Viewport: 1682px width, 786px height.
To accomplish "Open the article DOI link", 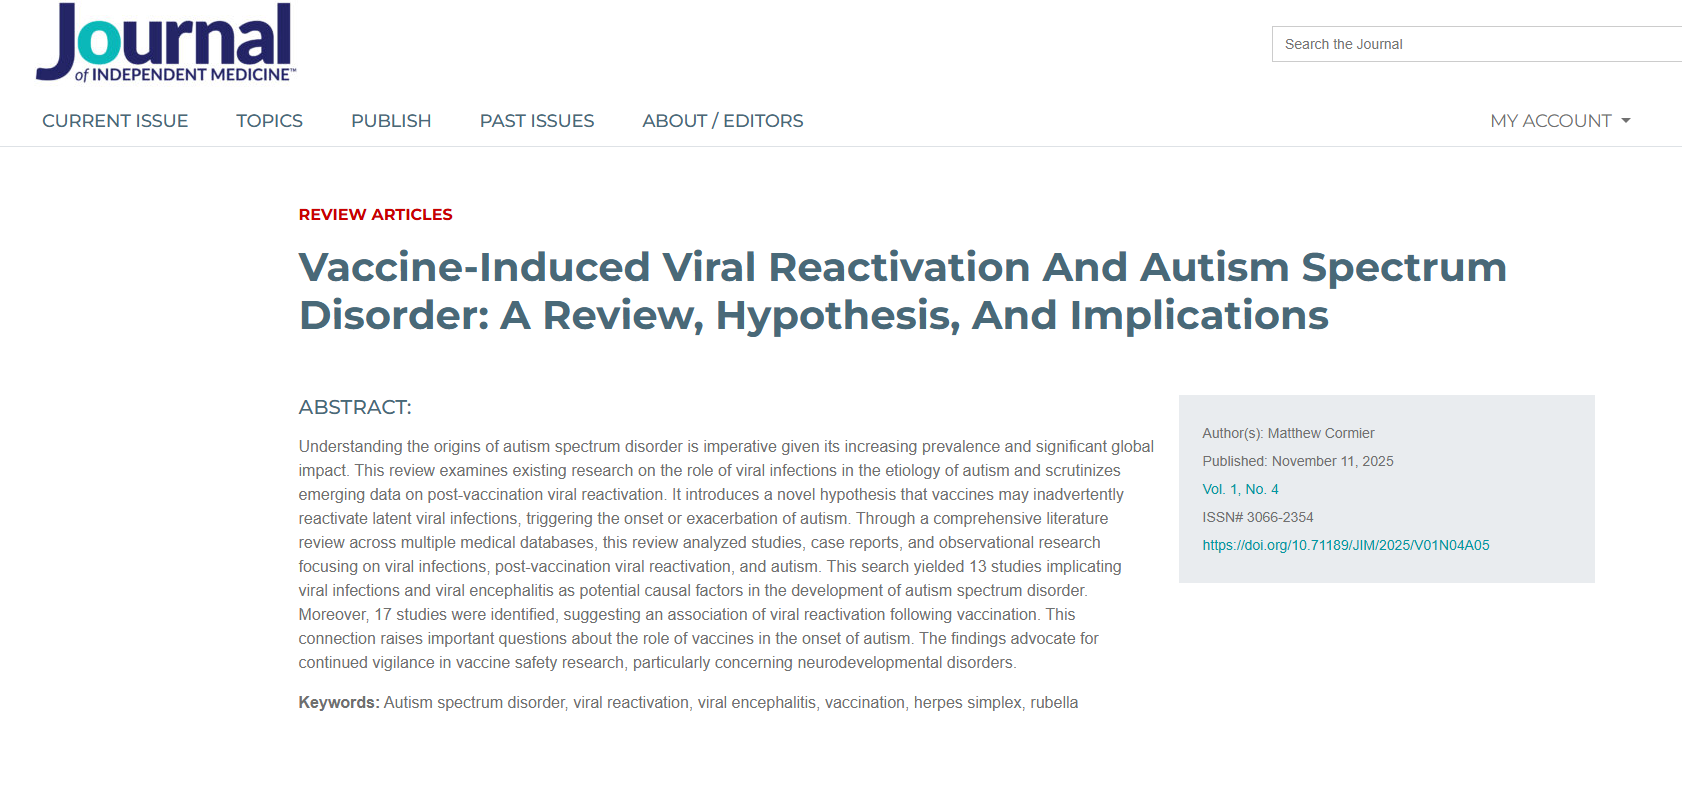I will (1346, 545).
